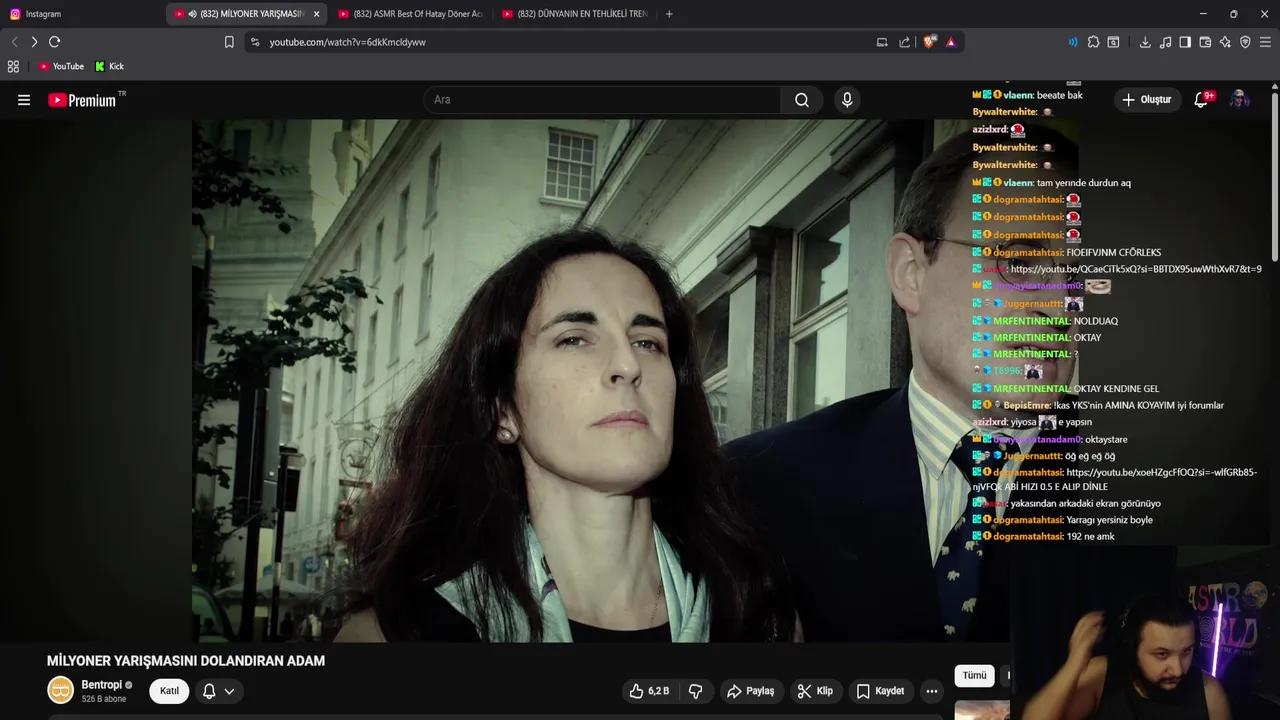The image size is (1280, 720).
Task: Open the Brave Wallet icon
Action: point(1205,42)
